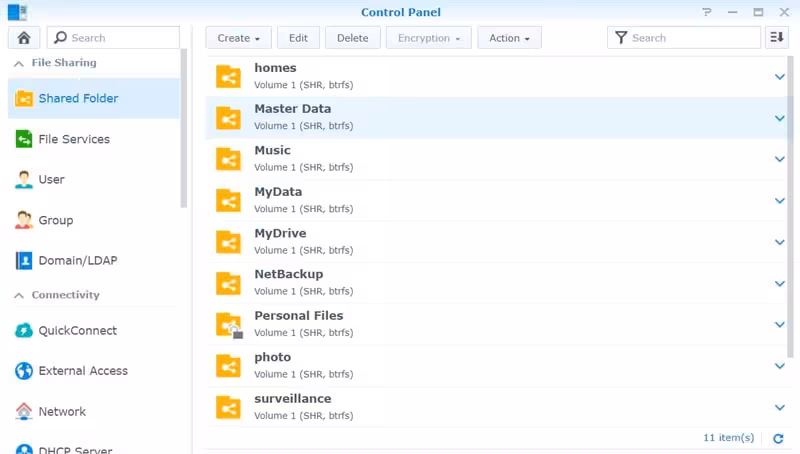
Task: Open the help question mark icon
Action: (708, 12)
